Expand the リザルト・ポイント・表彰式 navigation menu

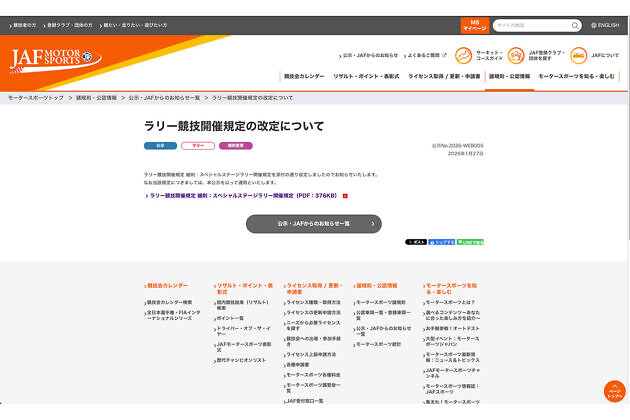(x=366, y=76)
